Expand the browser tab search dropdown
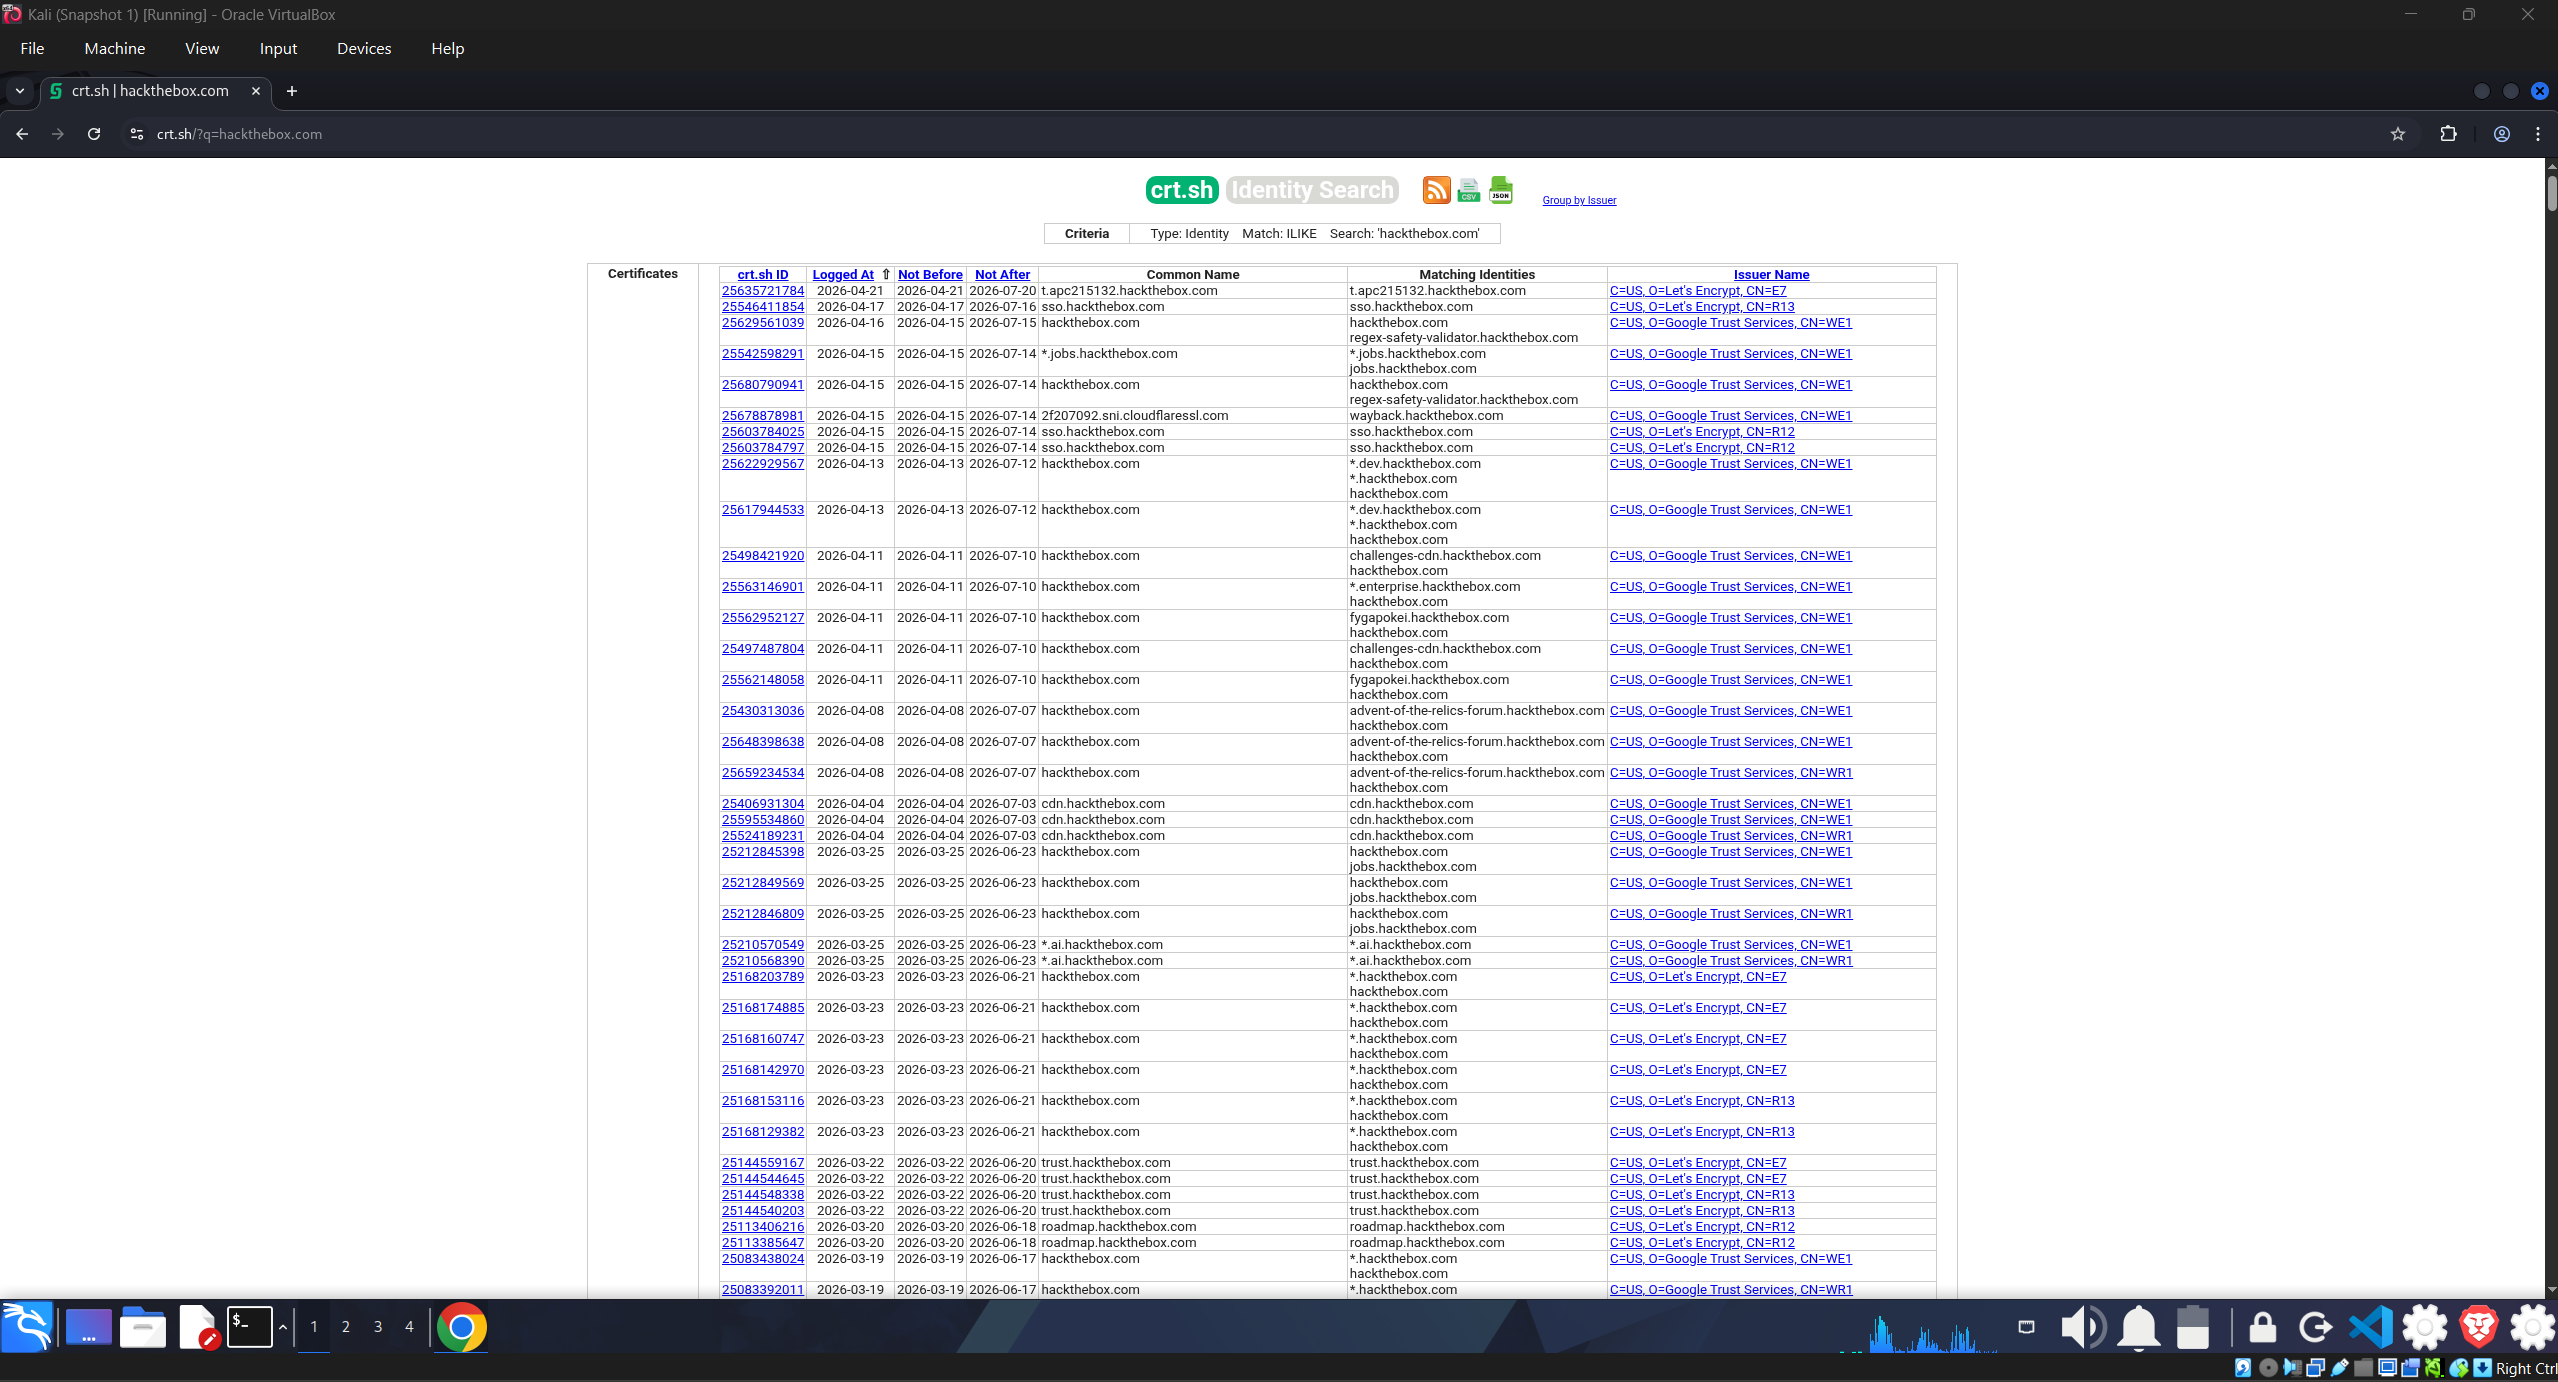 click(x=20, y=91)
